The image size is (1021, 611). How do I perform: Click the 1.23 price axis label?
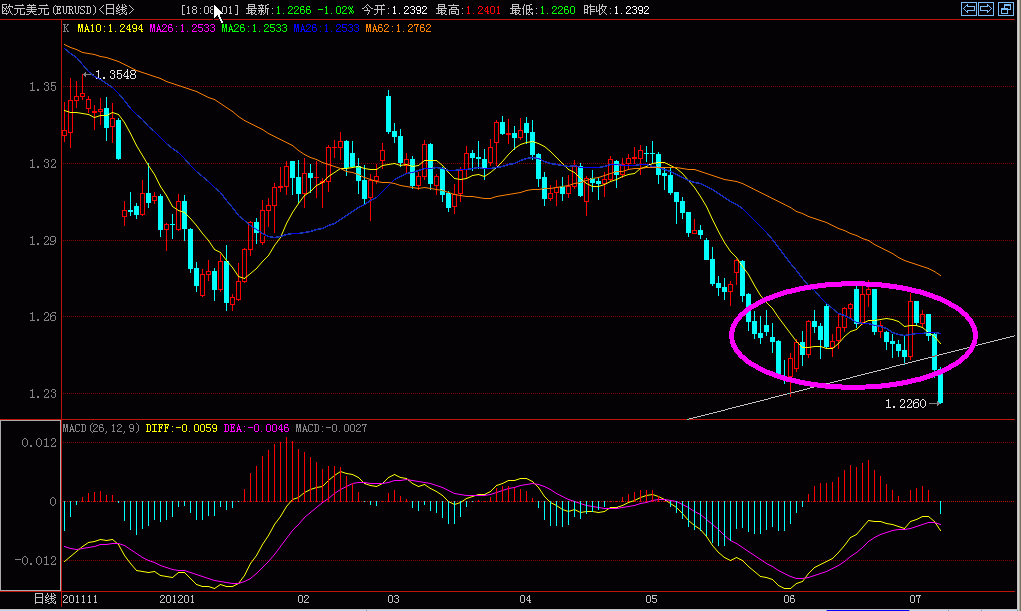tap(42, 393)
